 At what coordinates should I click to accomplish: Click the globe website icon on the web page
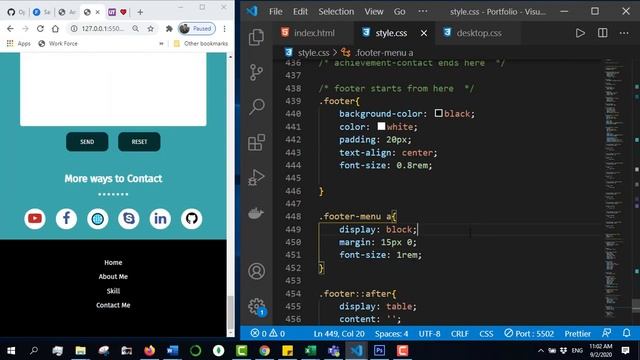tap(98, 219)
